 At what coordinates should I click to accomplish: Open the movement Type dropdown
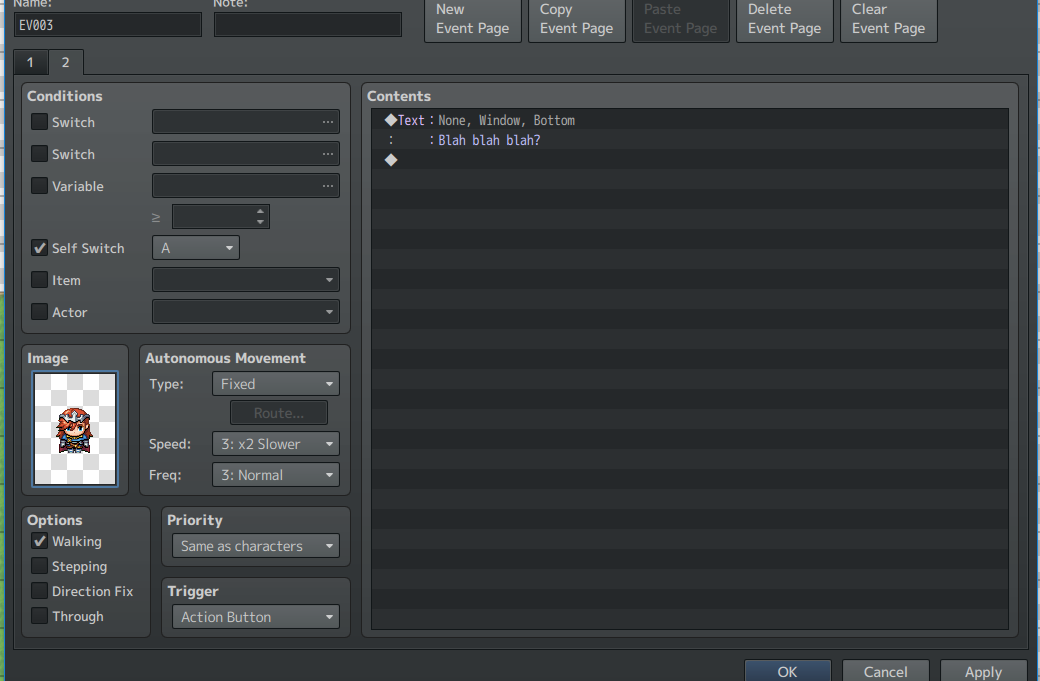pyautogui.click(x=276, y=384)
